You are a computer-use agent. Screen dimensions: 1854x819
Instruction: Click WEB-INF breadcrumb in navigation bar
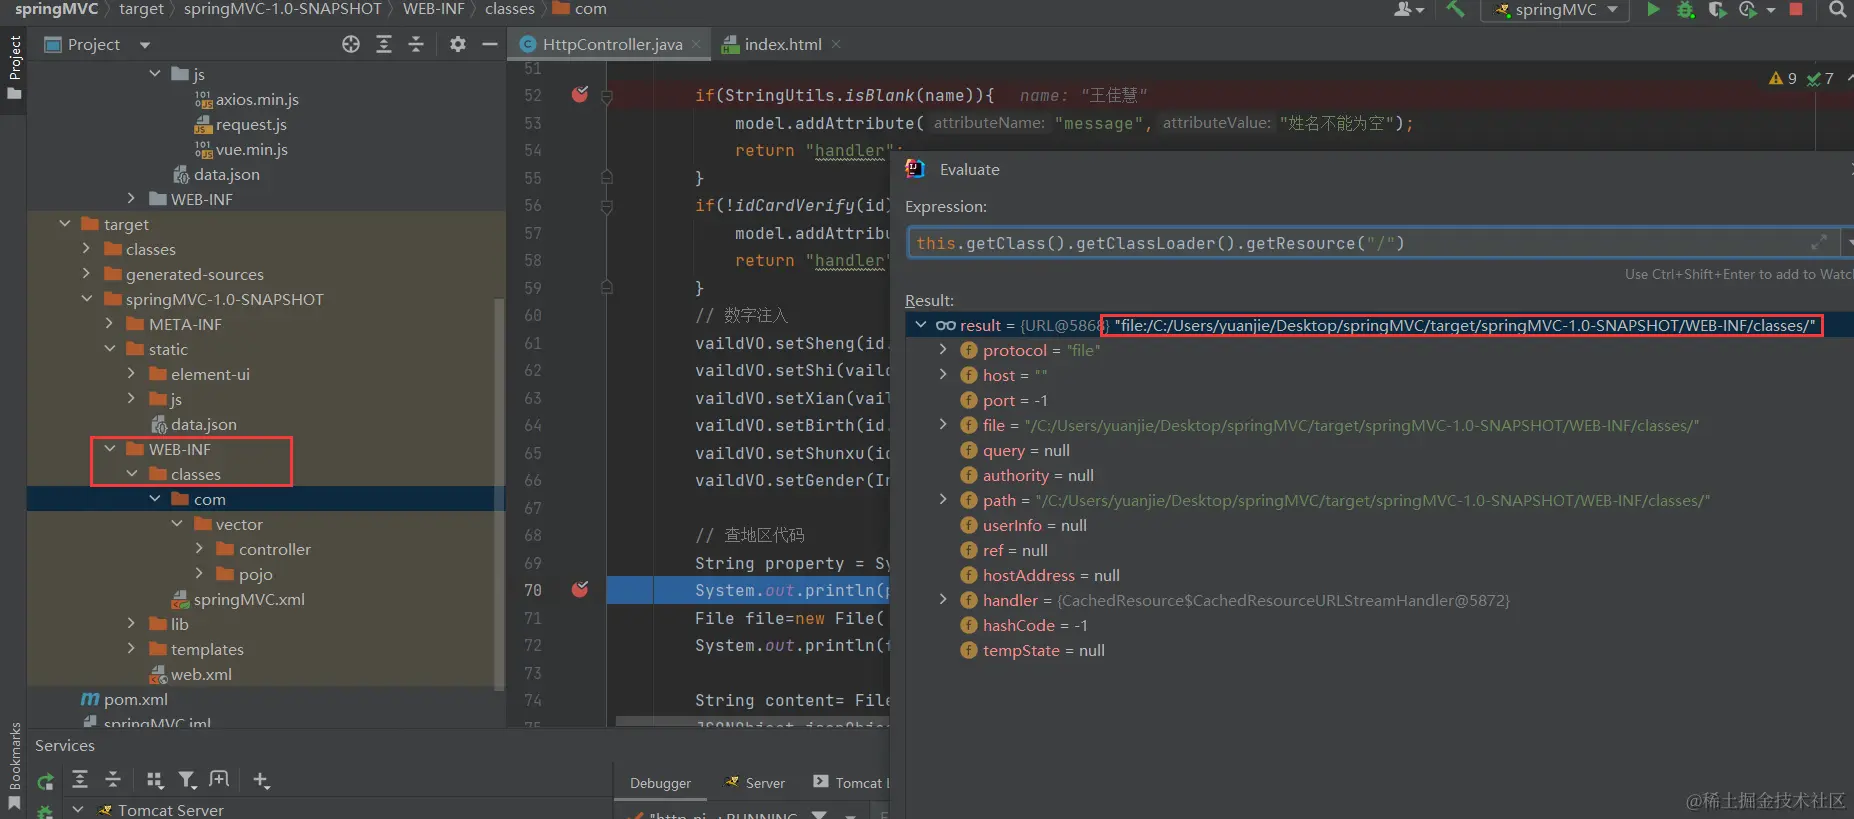tap(433, 9)
